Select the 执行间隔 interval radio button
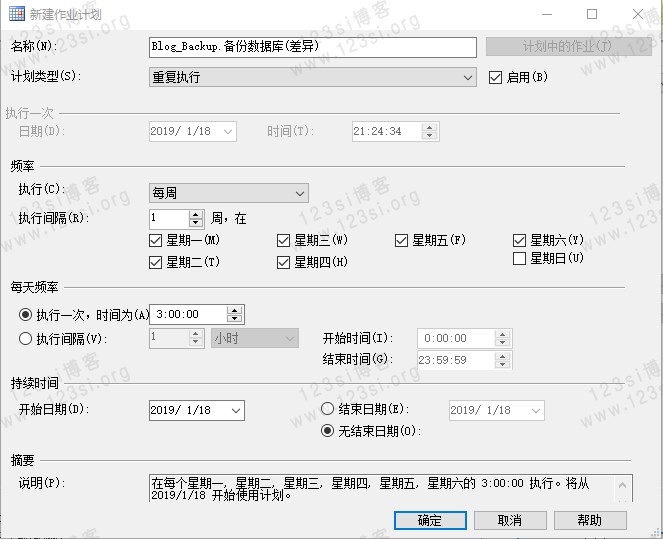Screen dimensions: 663x539 (25, 338)
